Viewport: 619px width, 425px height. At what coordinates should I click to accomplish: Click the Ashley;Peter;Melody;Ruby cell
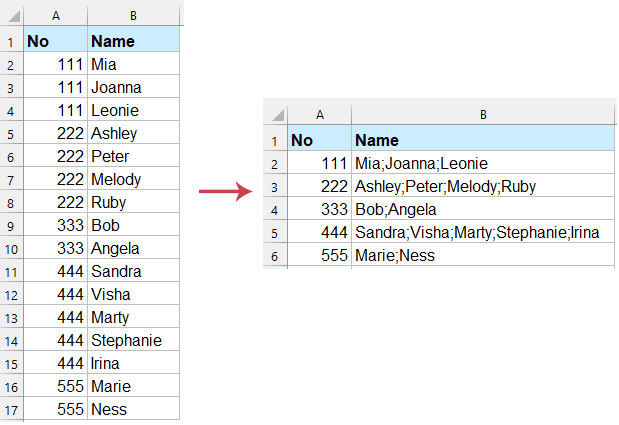[x=482, y=186]
